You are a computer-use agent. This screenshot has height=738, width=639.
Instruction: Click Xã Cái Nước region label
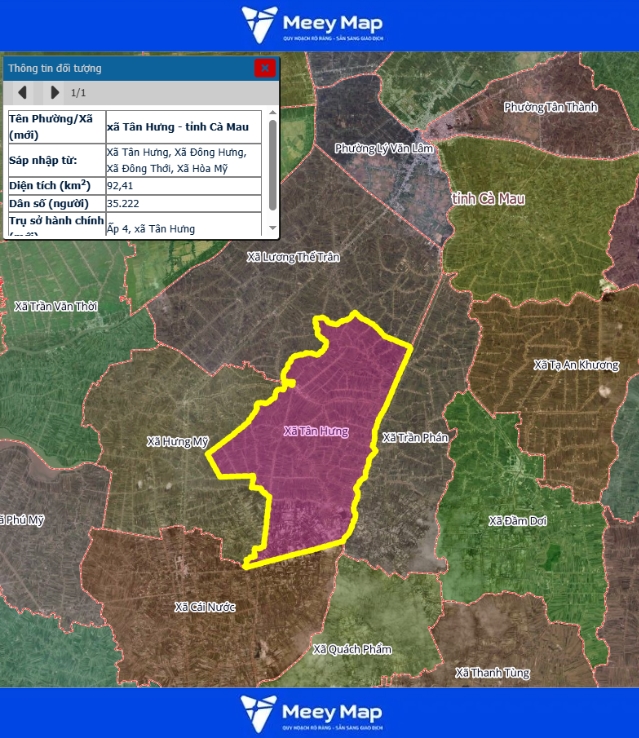pyautogui.click(x=204, y=607)
